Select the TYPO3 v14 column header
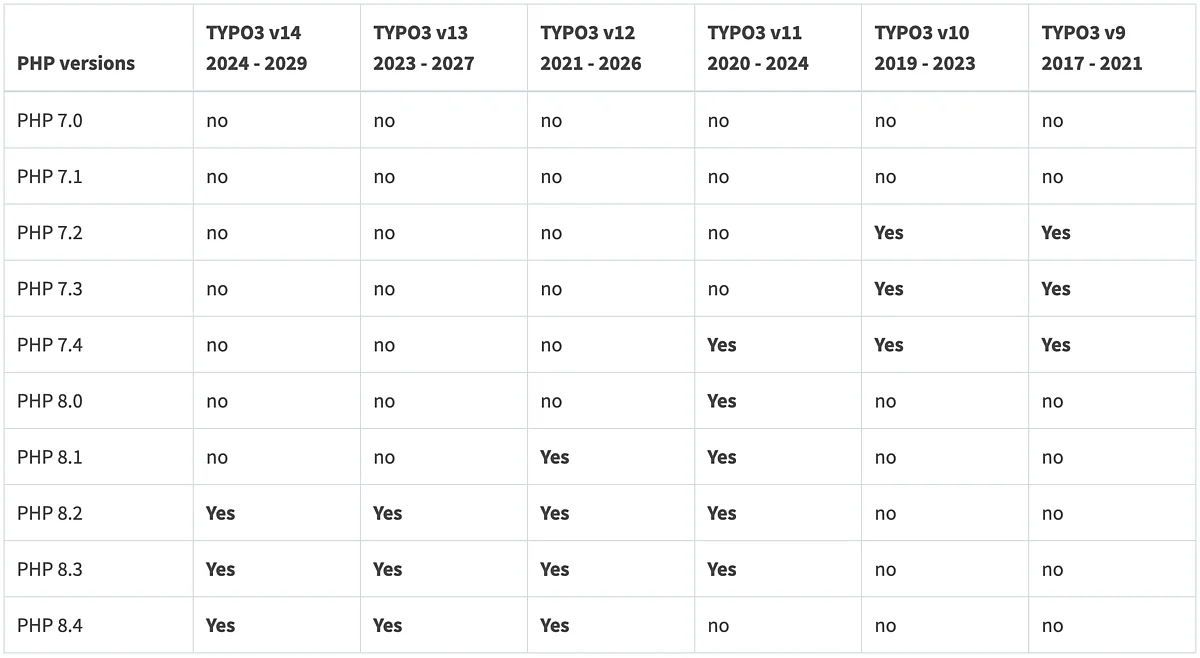This screenshot has height=658, width=1200. click(x=256, y=48)
